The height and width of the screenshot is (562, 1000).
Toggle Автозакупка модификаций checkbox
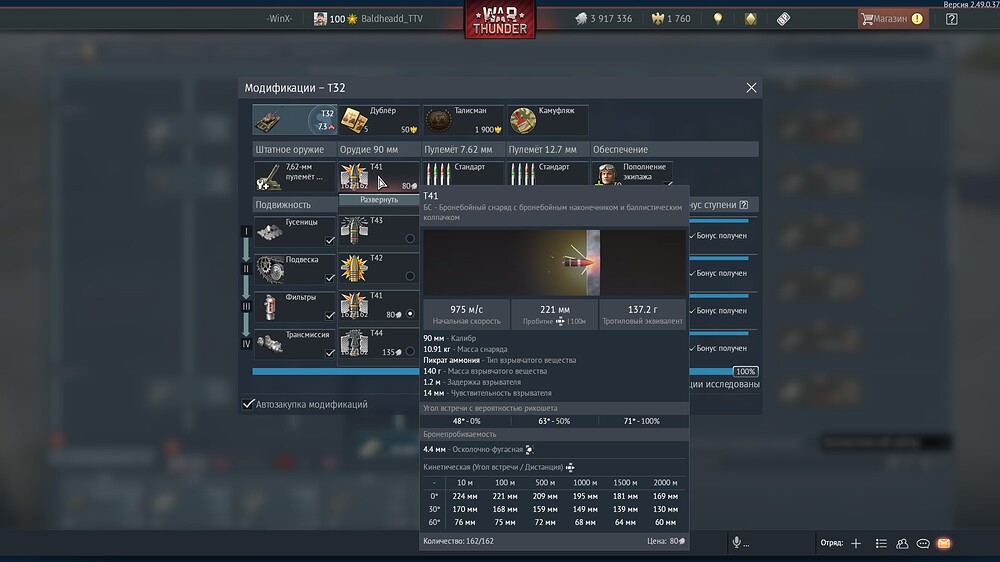click(249, 404)
